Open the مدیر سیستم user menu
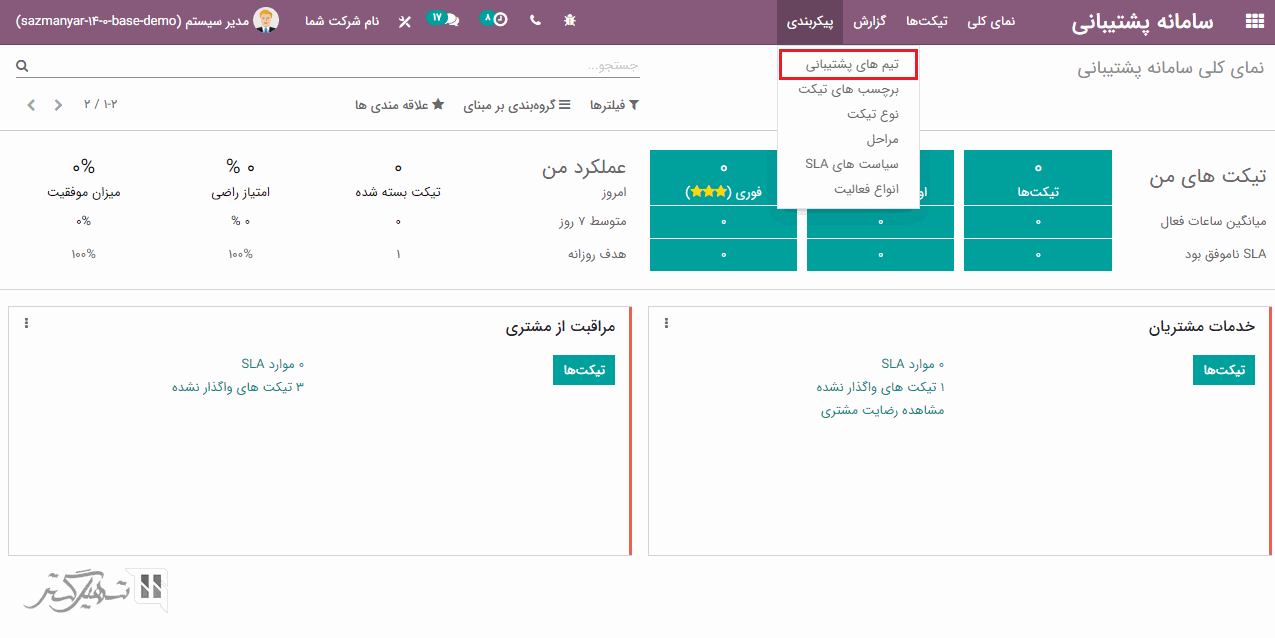This screenshot has height=638, width=1275. (147, 20)
